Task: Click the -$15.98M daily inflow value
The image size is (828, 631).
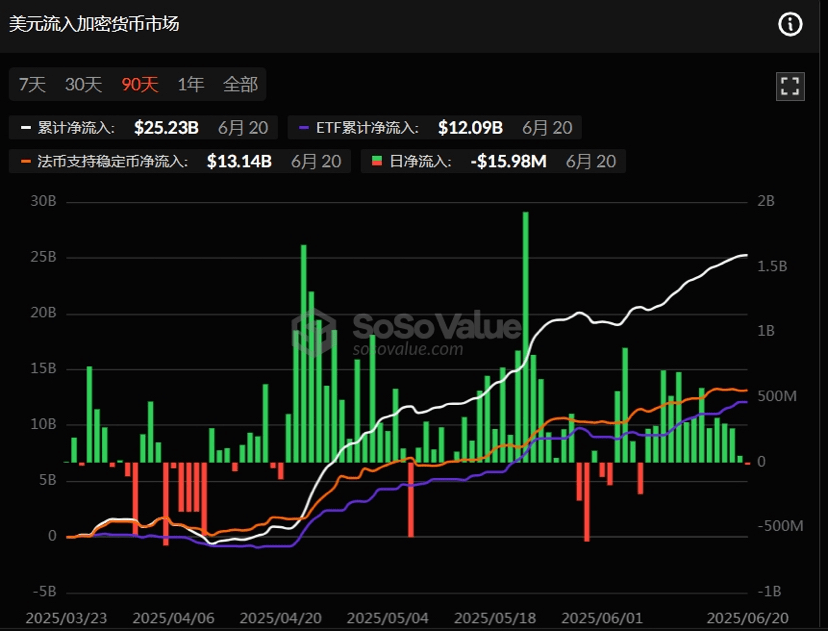Action: pyautogui.click(x=509, y=161)
